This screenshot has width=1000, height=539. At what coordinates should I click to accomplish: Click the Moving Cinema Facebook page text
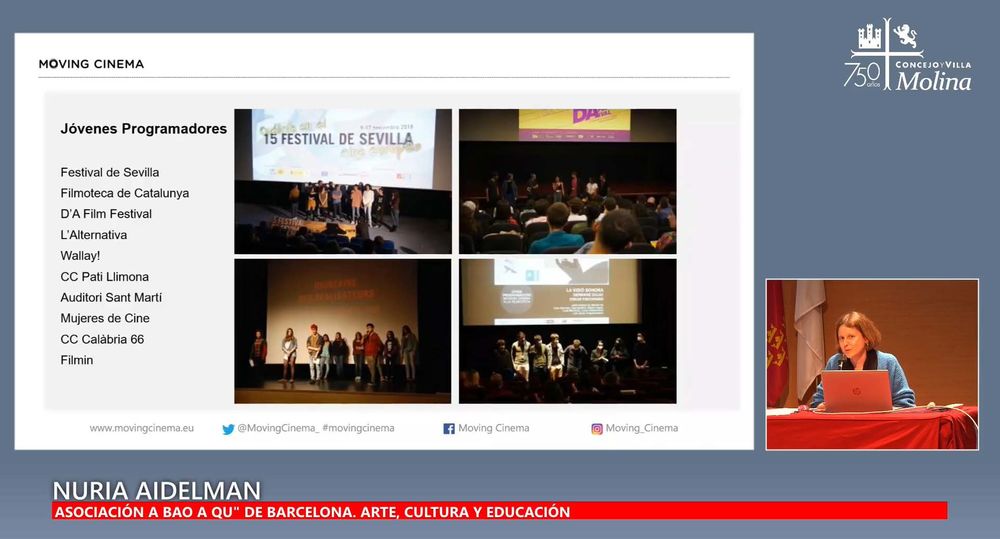click(494, 428)
